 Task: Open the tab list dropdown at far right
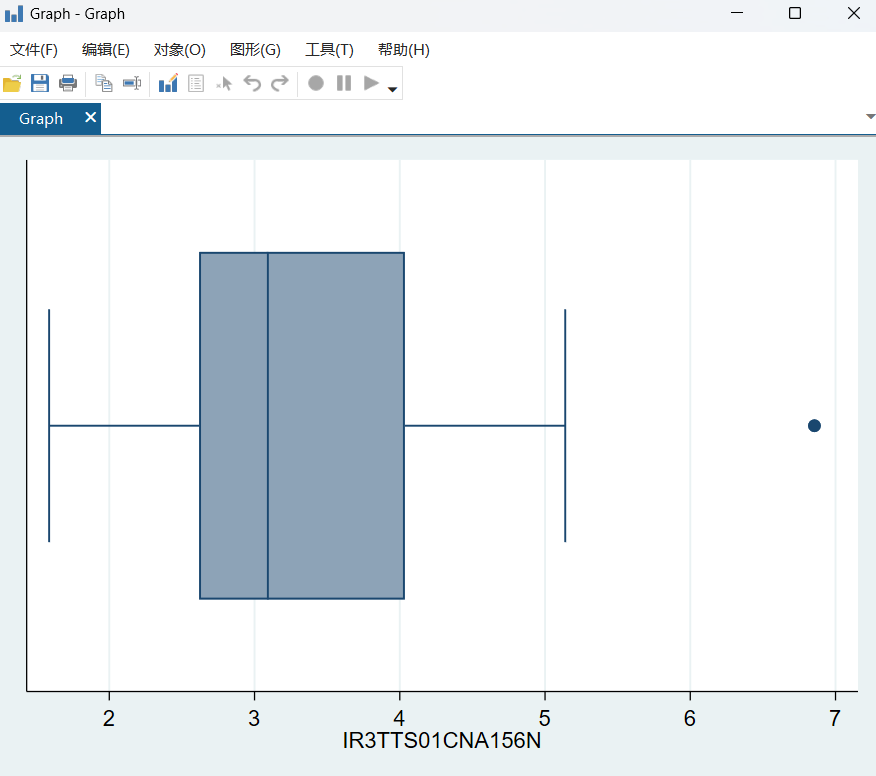pos(869,117)
